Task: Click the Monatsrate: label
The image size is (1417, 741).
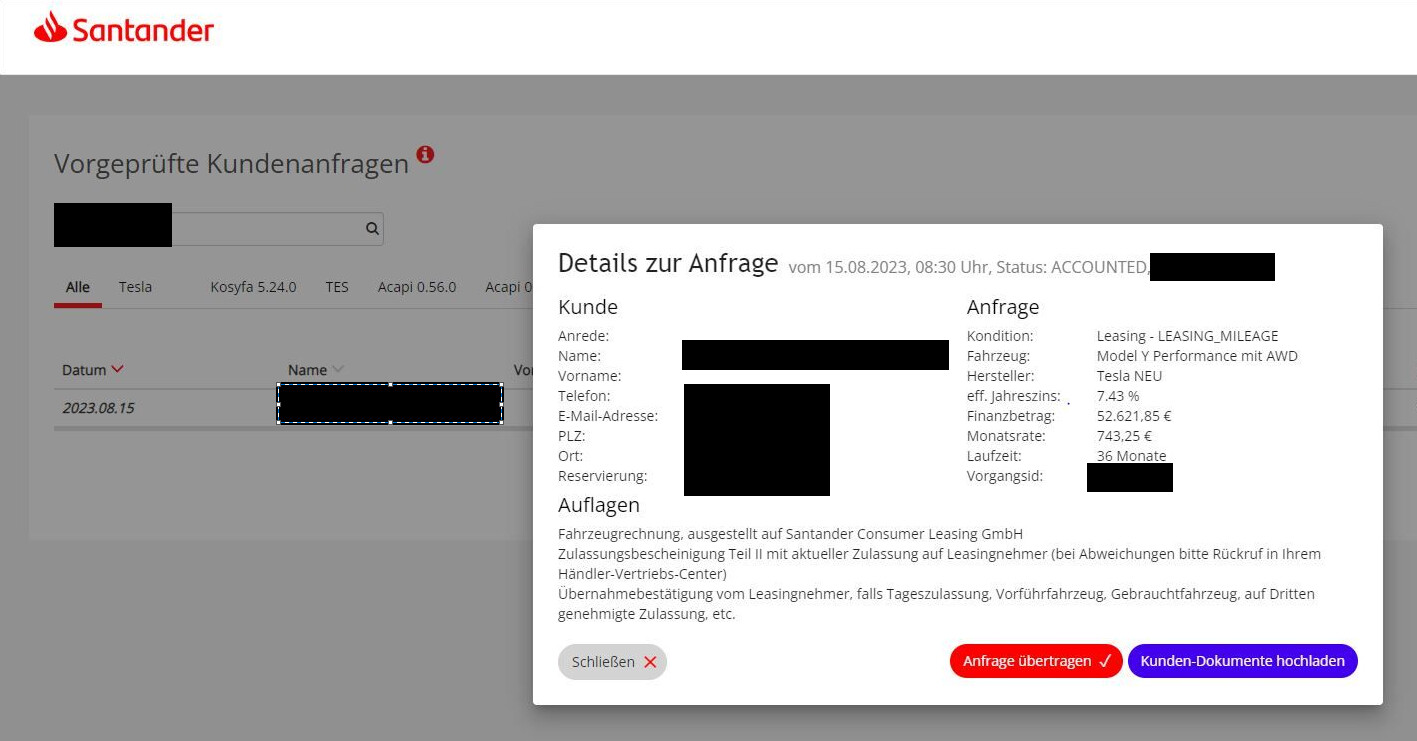Action: point(1006,436)
